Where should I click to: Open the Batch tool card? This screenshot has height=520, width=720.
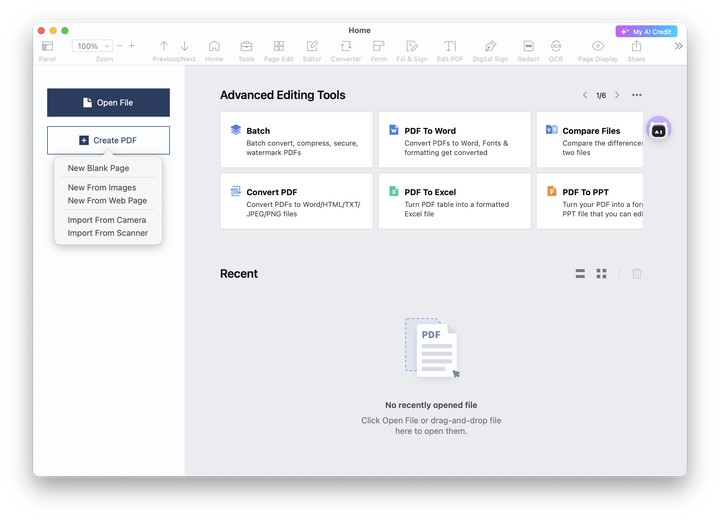coord(297,140)
